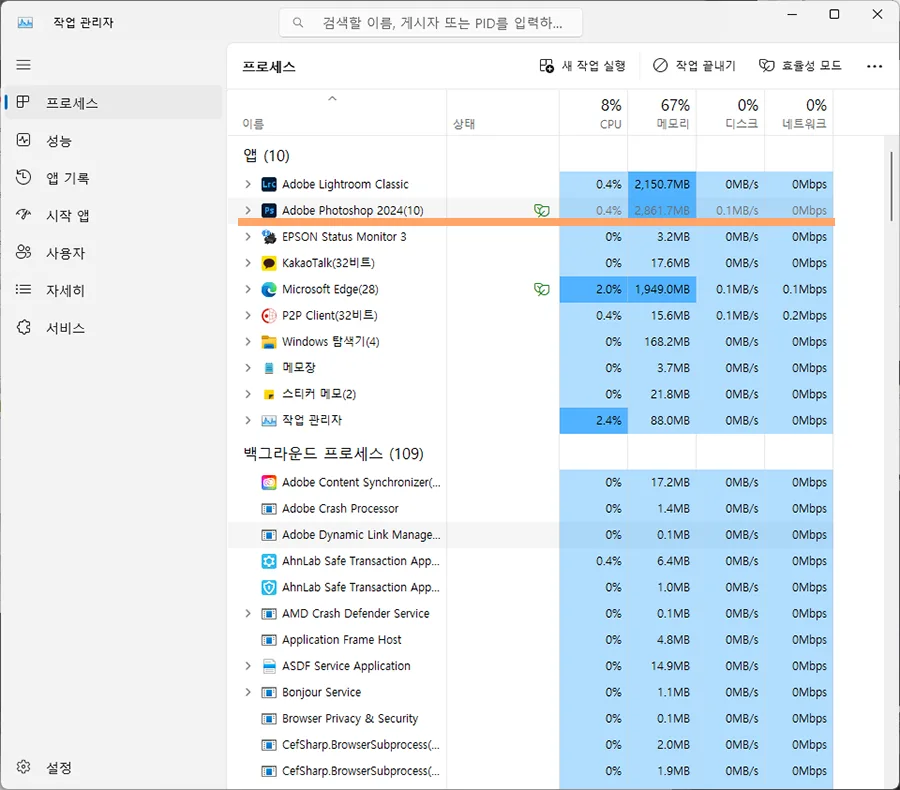Click the efficiency leaf badge on Adobe Photoshop 2024
This screenshot has height=790, width=900.
[541, 210]
